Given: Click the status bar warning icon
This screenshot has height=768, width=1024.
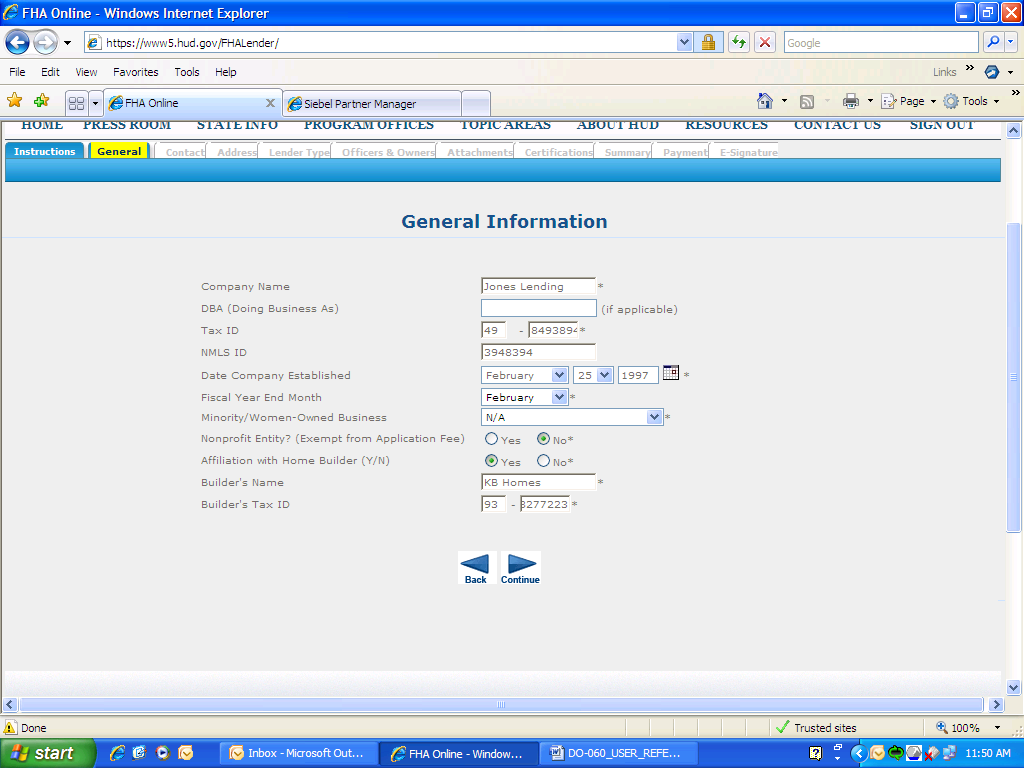Looking at the screenshot, I should coord(10,728).
